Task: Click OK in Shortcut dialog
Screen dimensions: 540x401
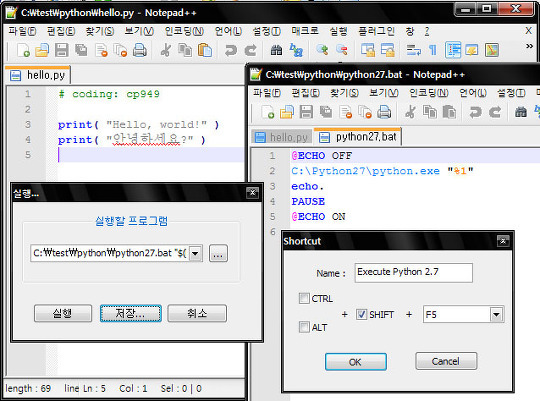Action: pyautogui.click(x=355, y=362)
